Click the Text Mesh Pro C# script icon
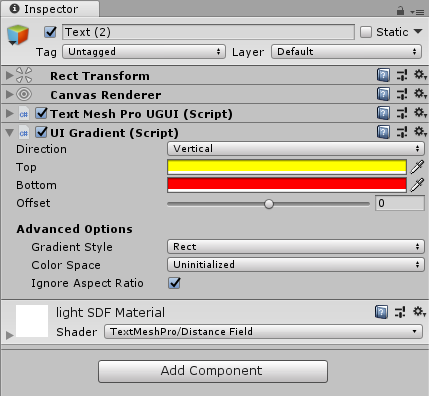This screenshot has height=396, width=429. coord(24,114)
